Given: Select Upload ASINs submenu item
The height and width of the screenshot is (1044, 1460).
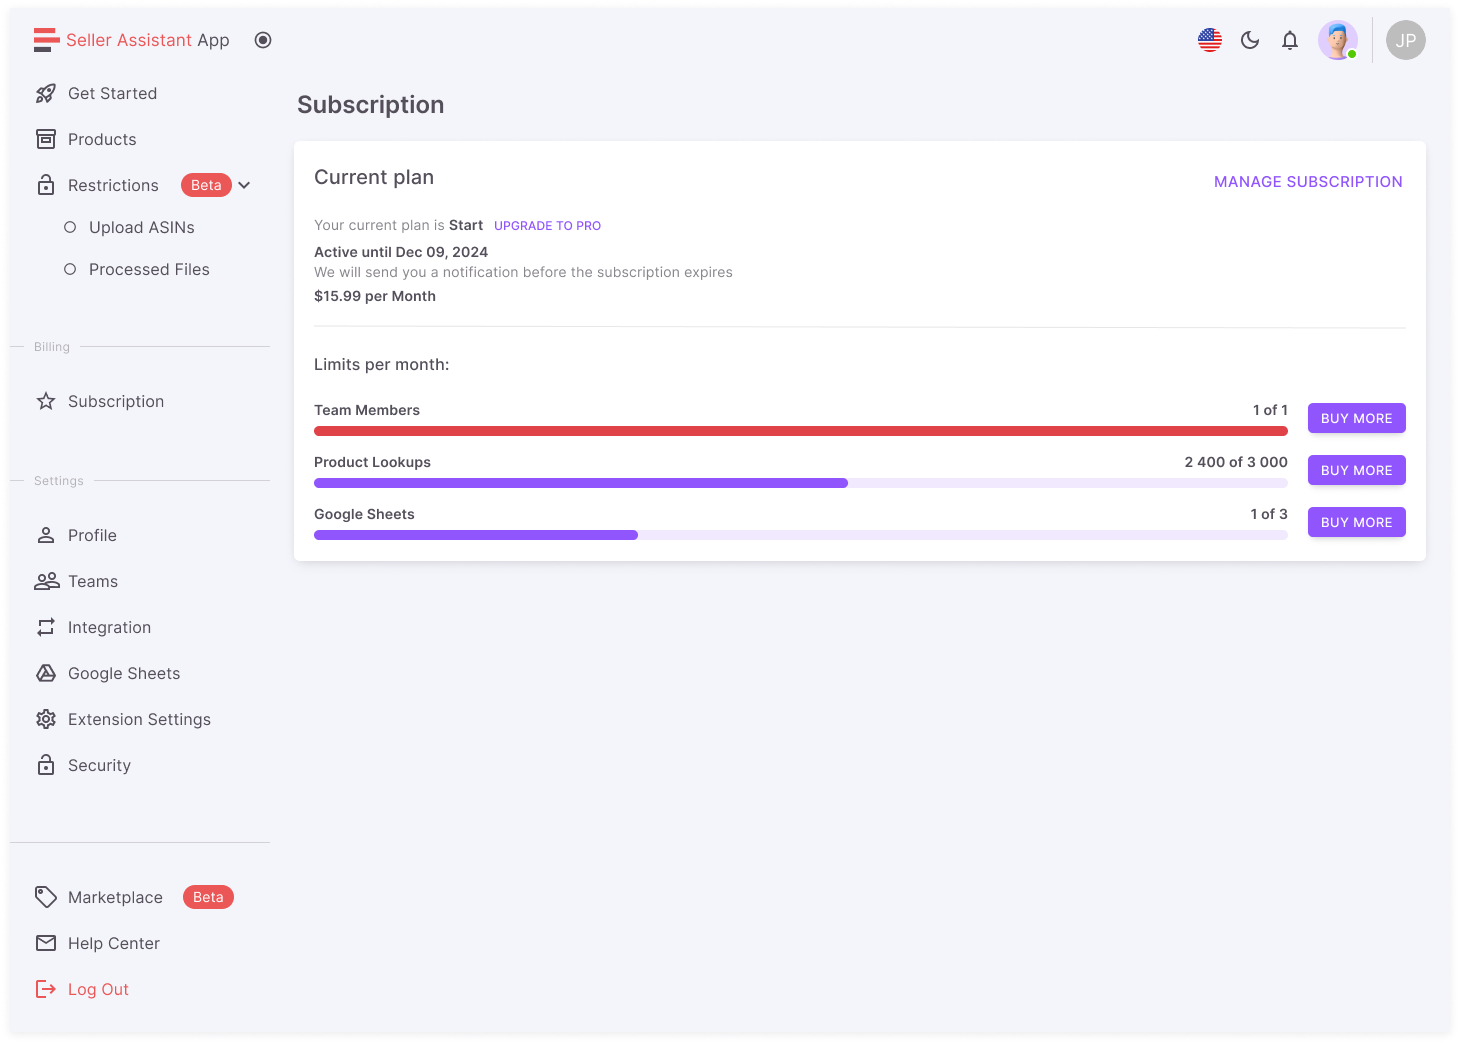Looking at the screenshot, I should tap(141, 227).
